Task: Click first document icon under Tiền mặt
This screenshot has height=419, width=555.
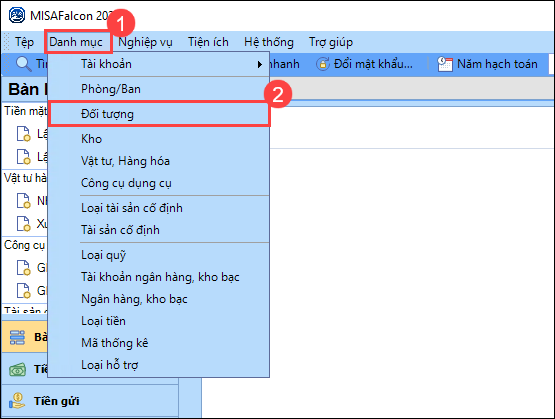Action: (x=23, y=134)
